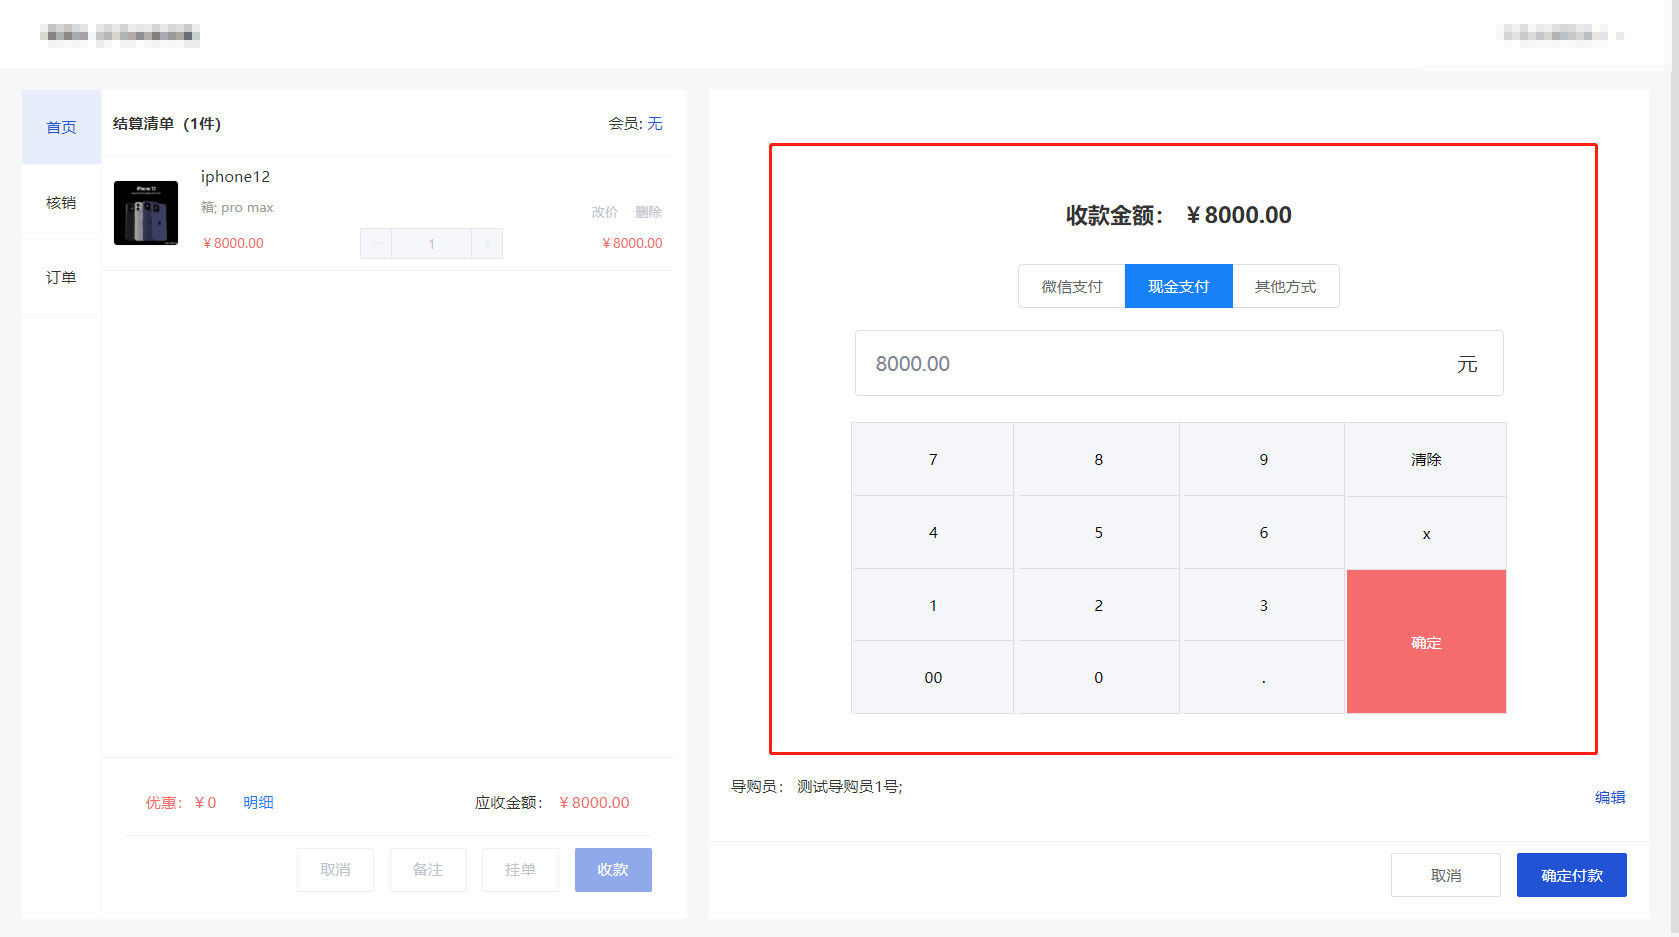
Task: Open the 核销 sidebar tab
Action: point(61,203)
